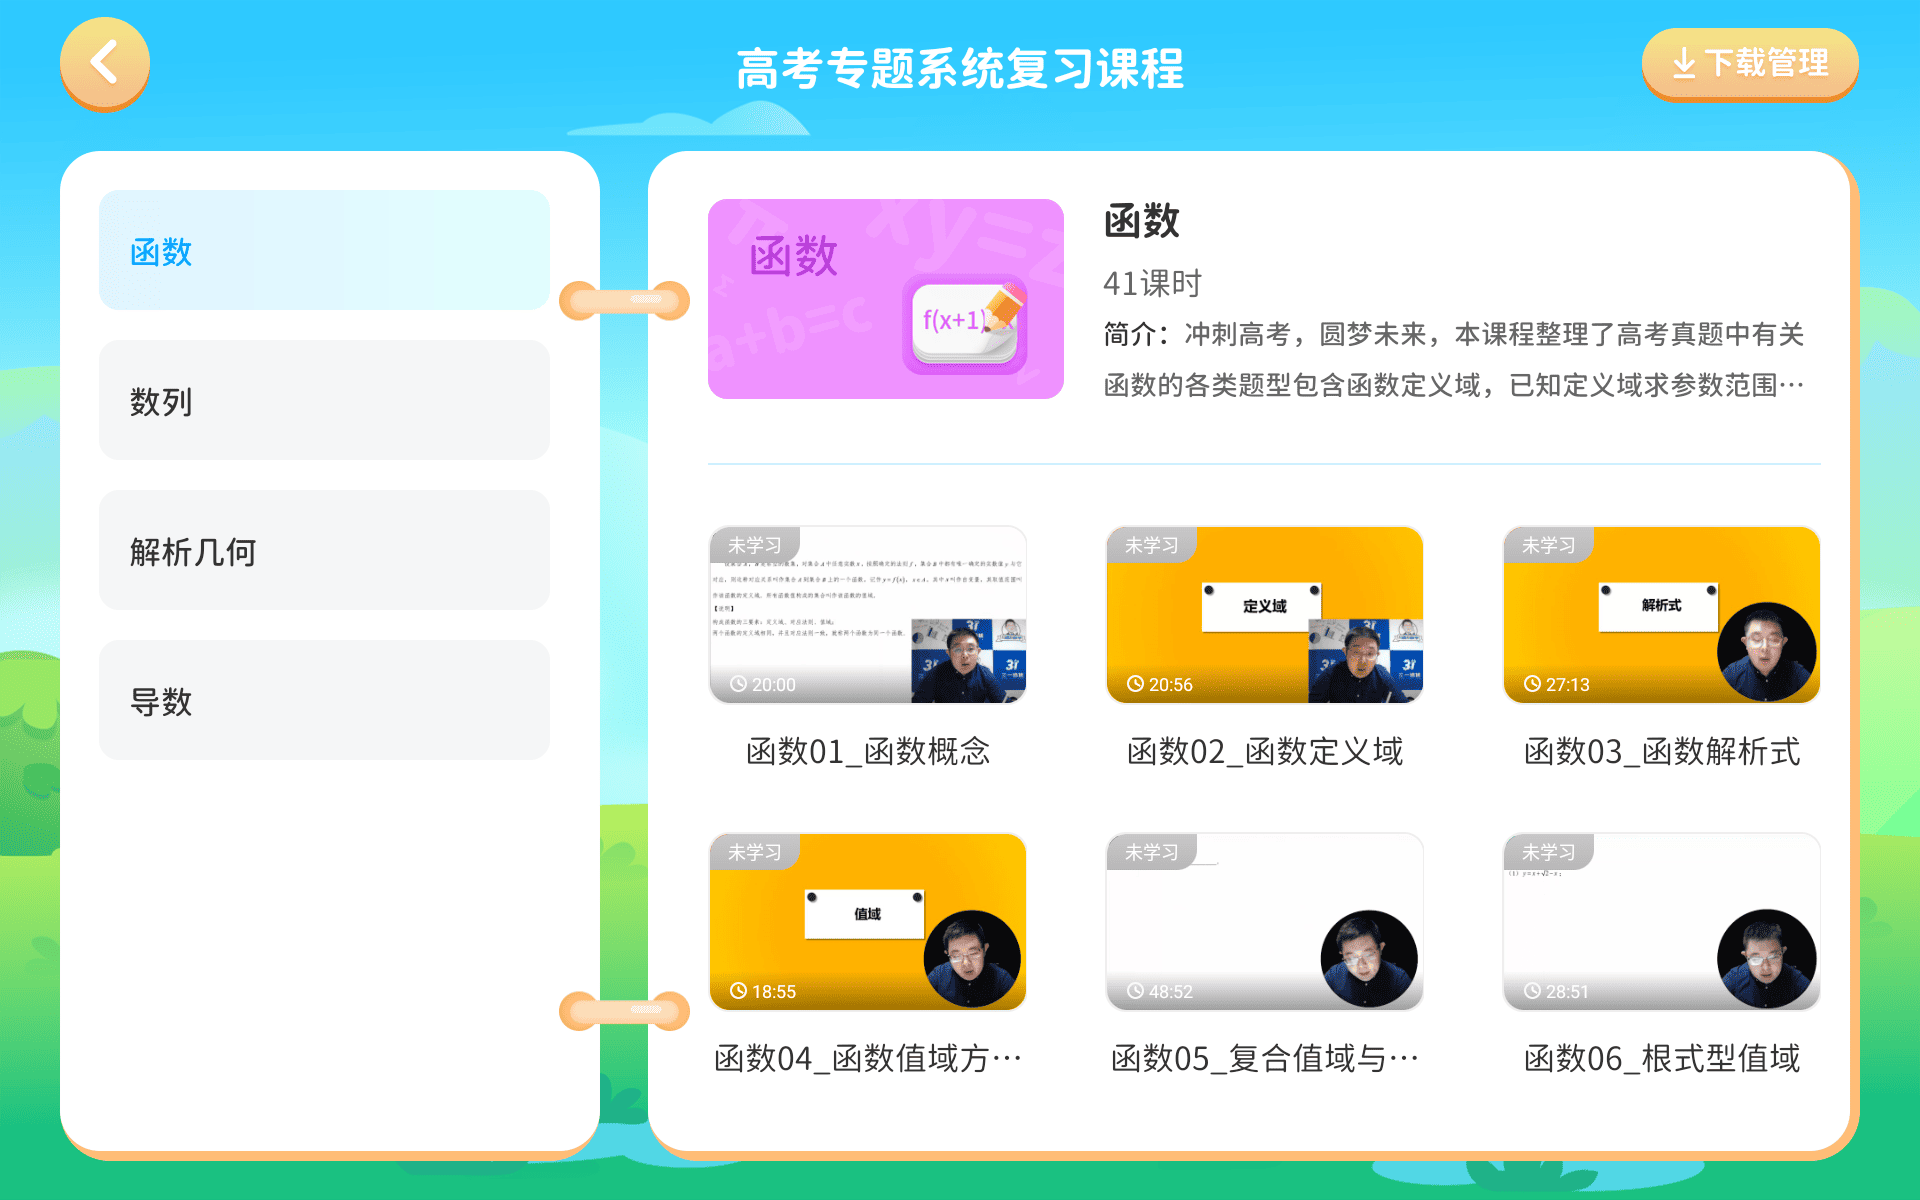
Task: Click the orange back arrow button
Action: click(x=105, y=63)
